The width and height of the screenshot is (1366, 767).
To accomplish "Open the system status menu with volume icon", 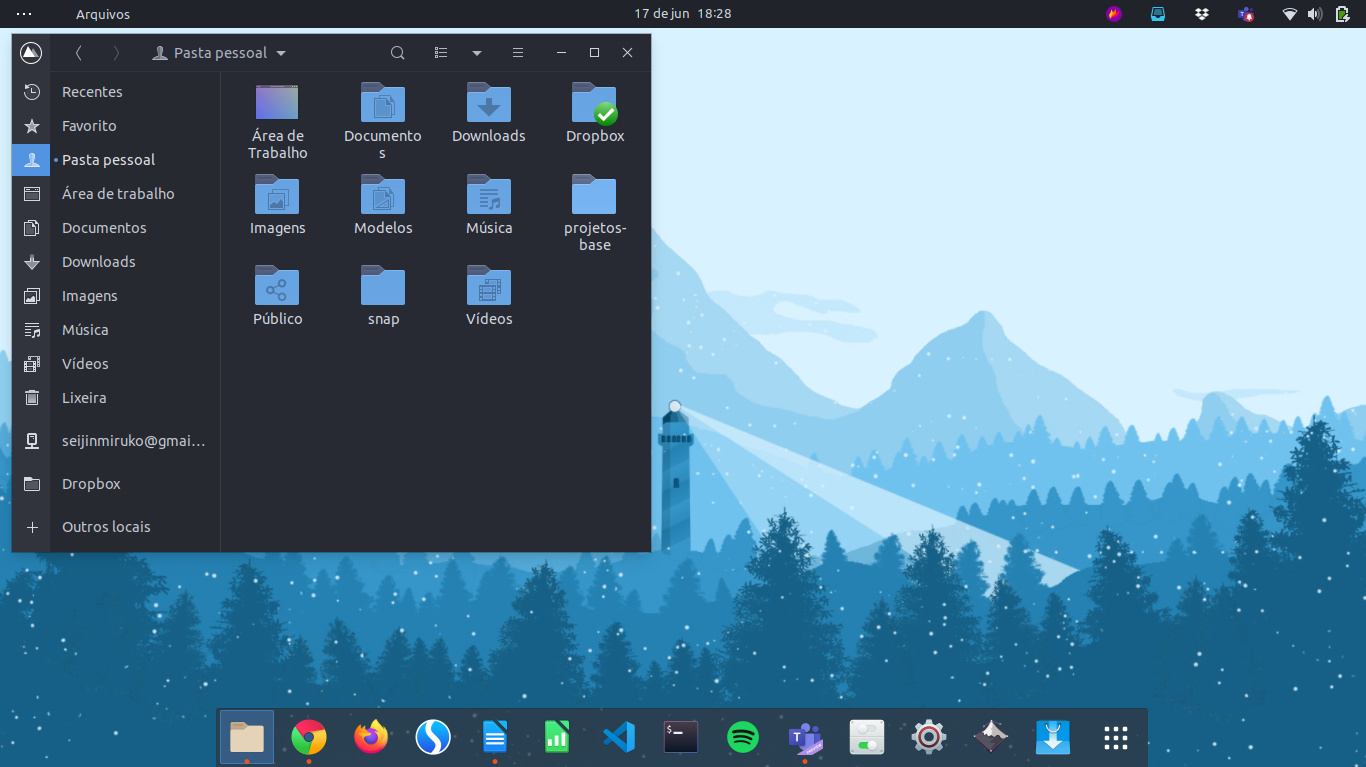I will pos(1314,14).
